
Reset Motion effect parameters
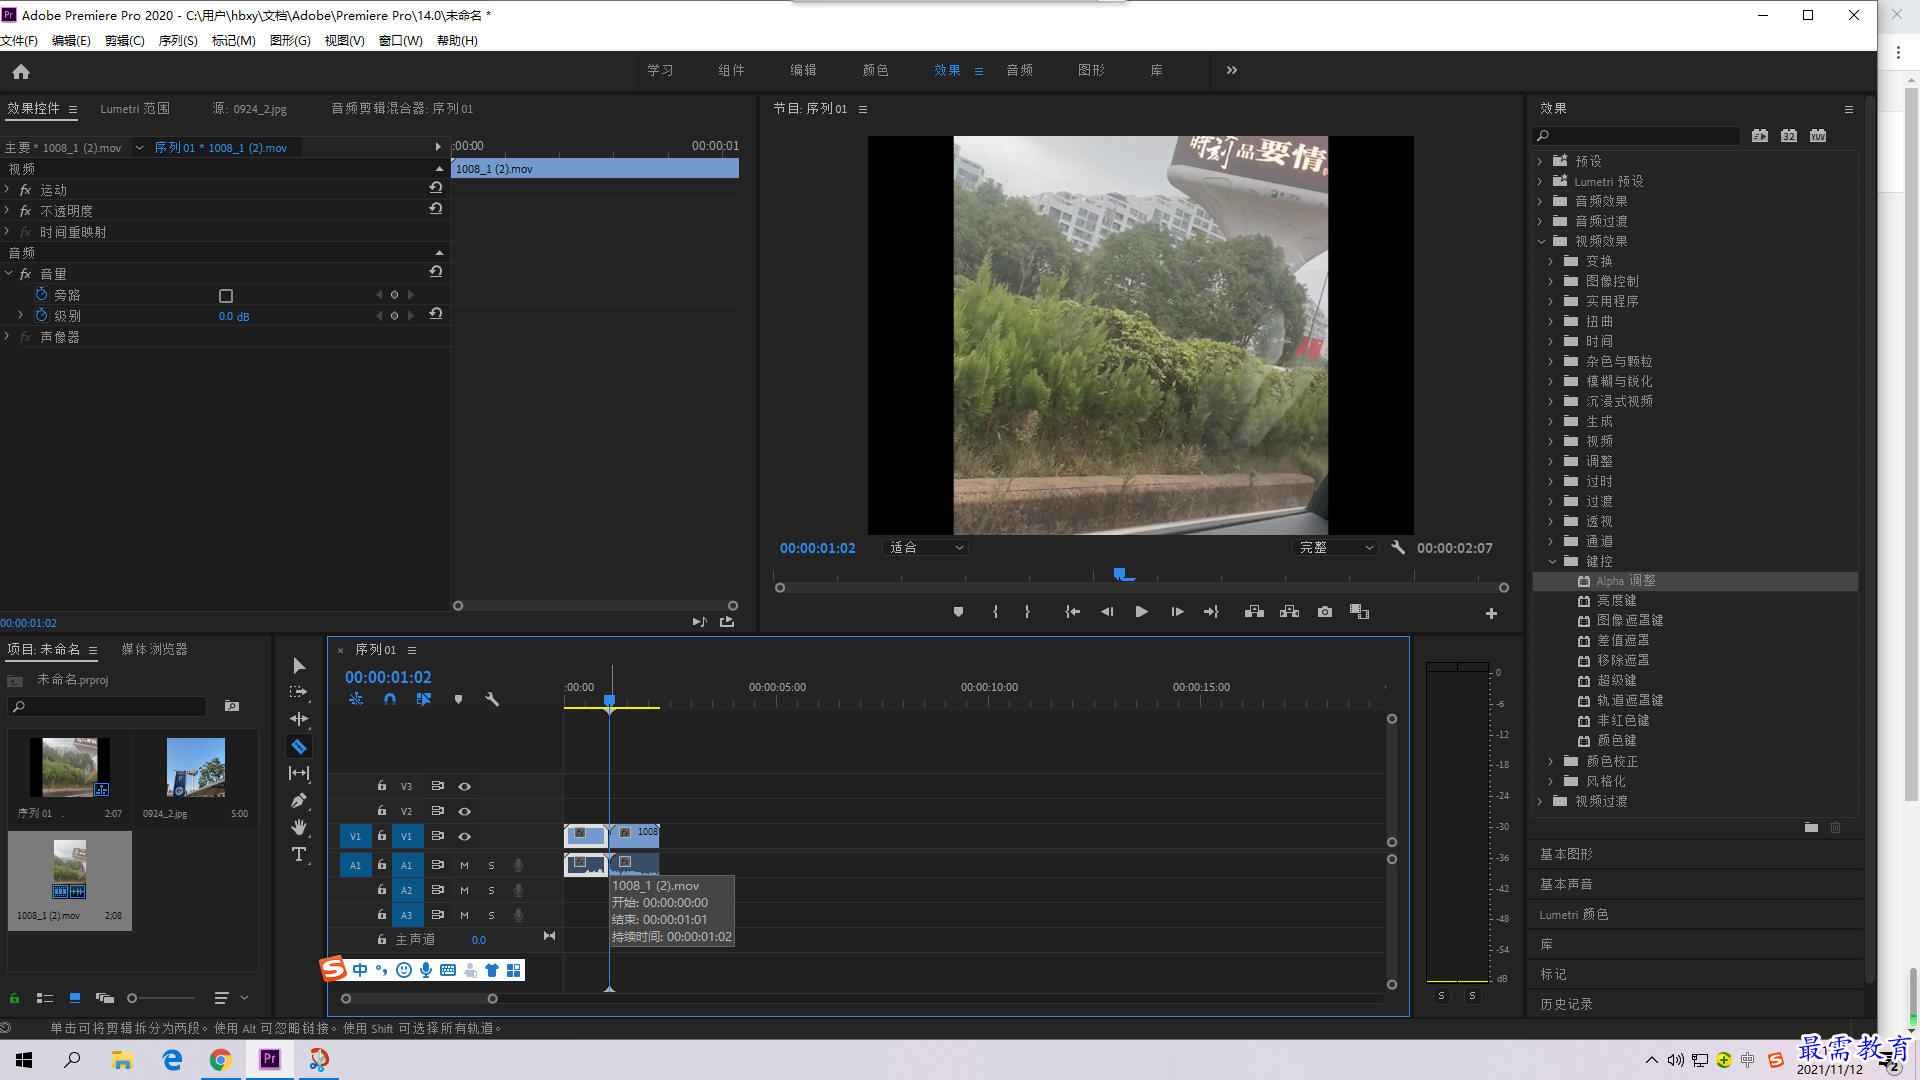tap(436, 188)
